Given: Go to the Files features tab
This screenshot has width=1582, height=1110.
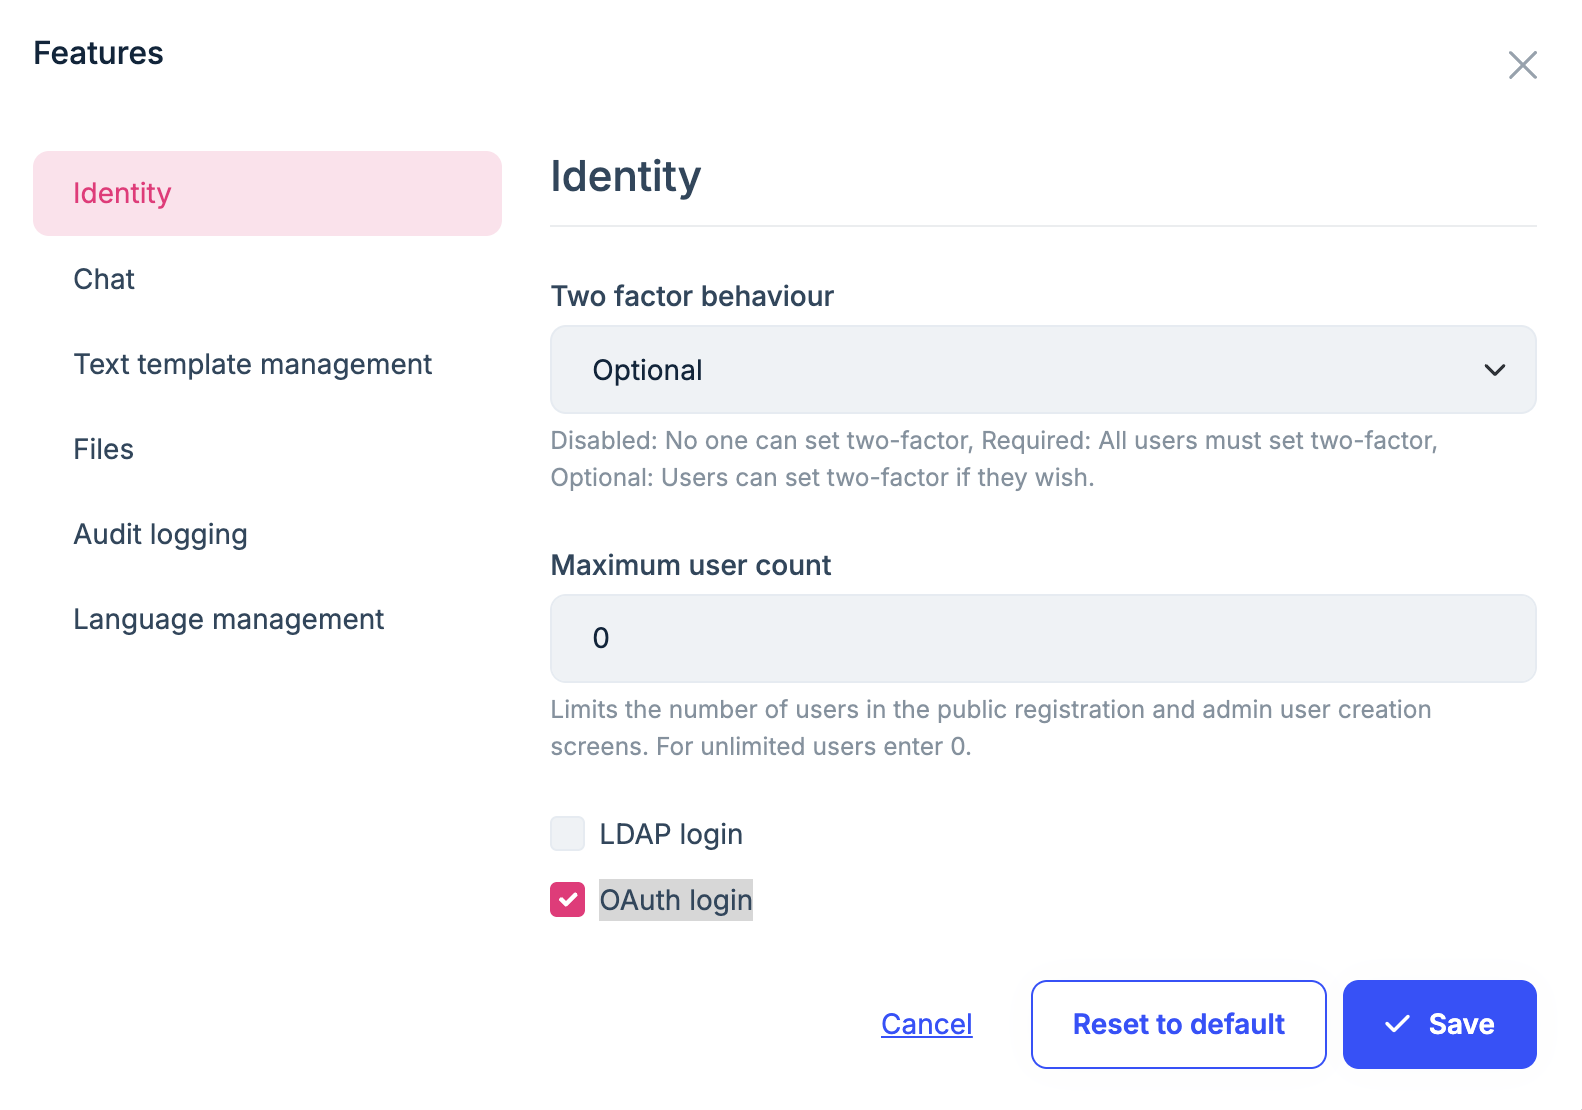Looking at the screenshot, I should pos(103,449).
